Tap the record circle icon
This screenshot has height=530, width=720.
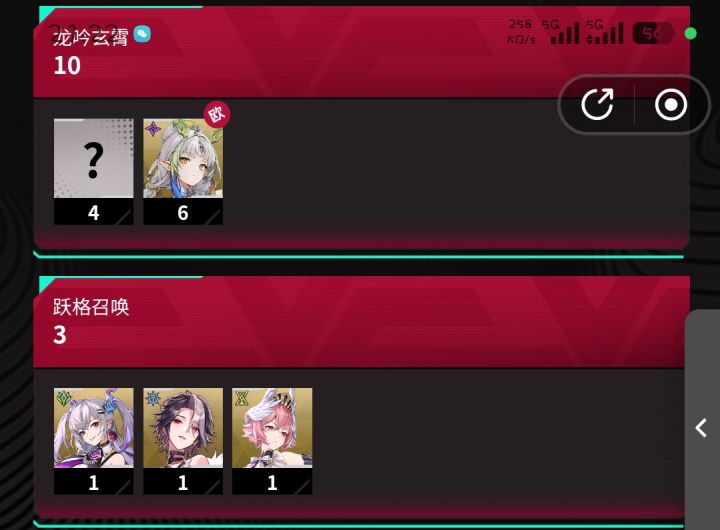[671, 104]
